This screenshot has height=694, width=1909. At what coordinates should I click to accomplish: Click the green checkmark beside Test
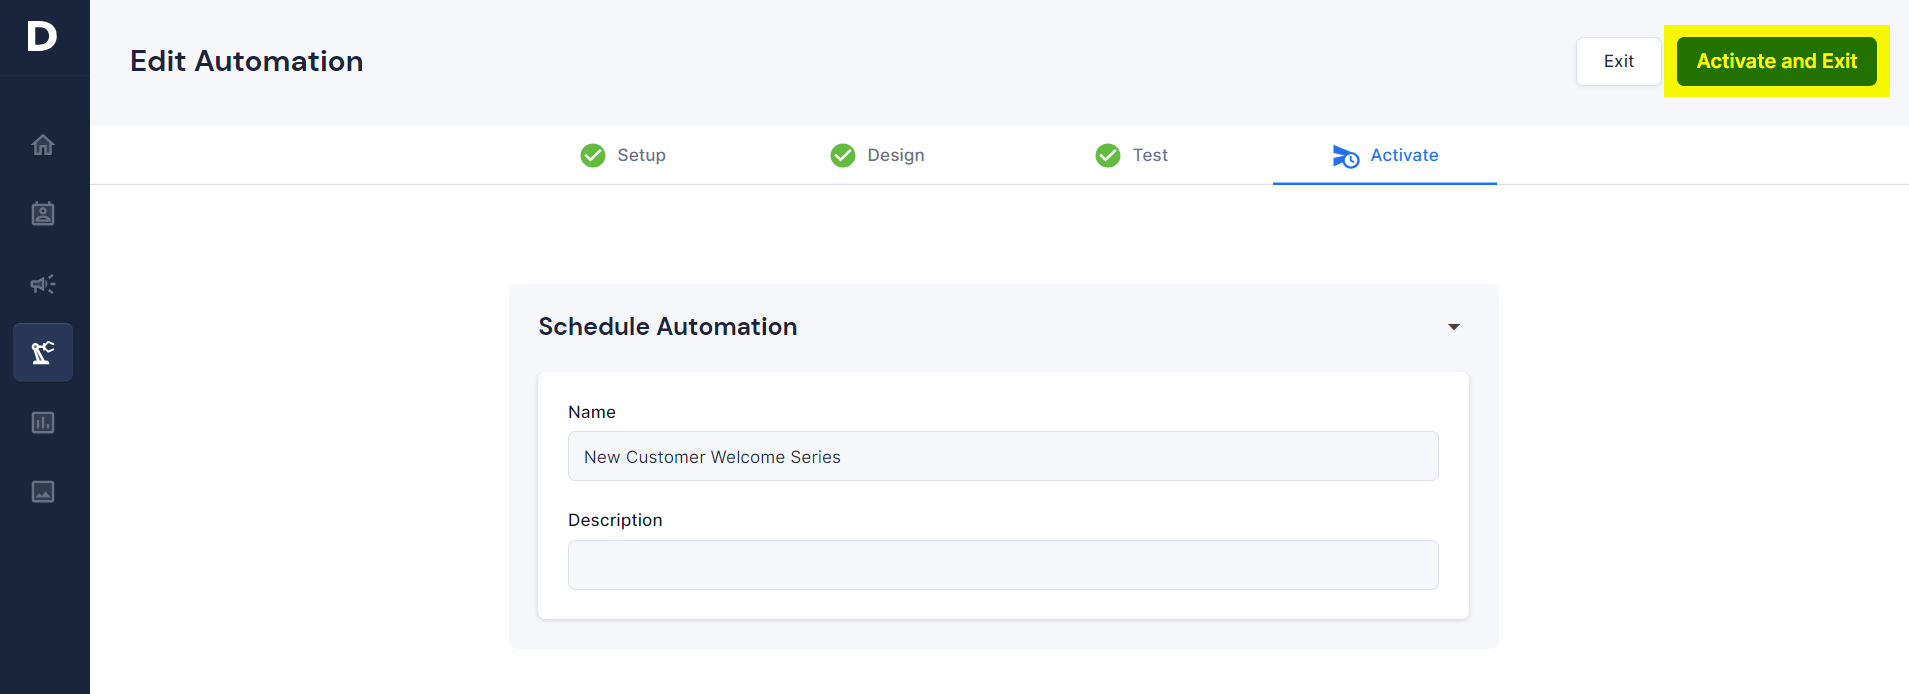1108,155
